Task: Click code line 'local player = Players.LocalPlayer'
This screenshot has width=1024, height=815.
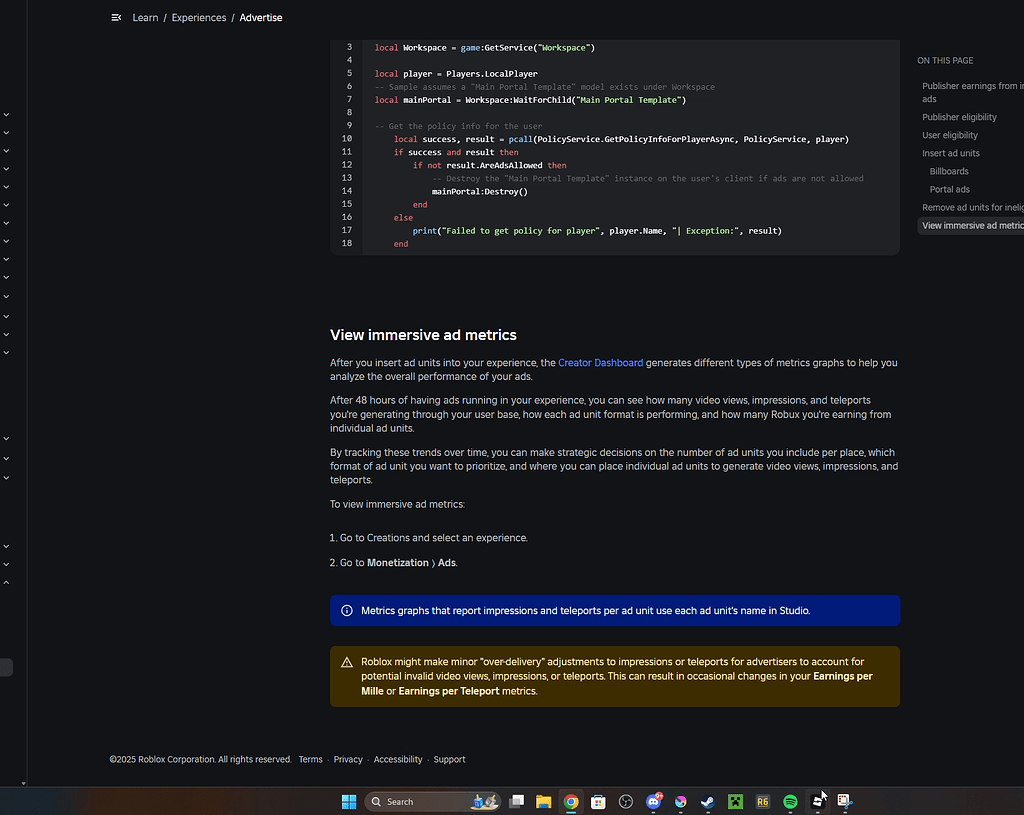Action: (456, 74)
